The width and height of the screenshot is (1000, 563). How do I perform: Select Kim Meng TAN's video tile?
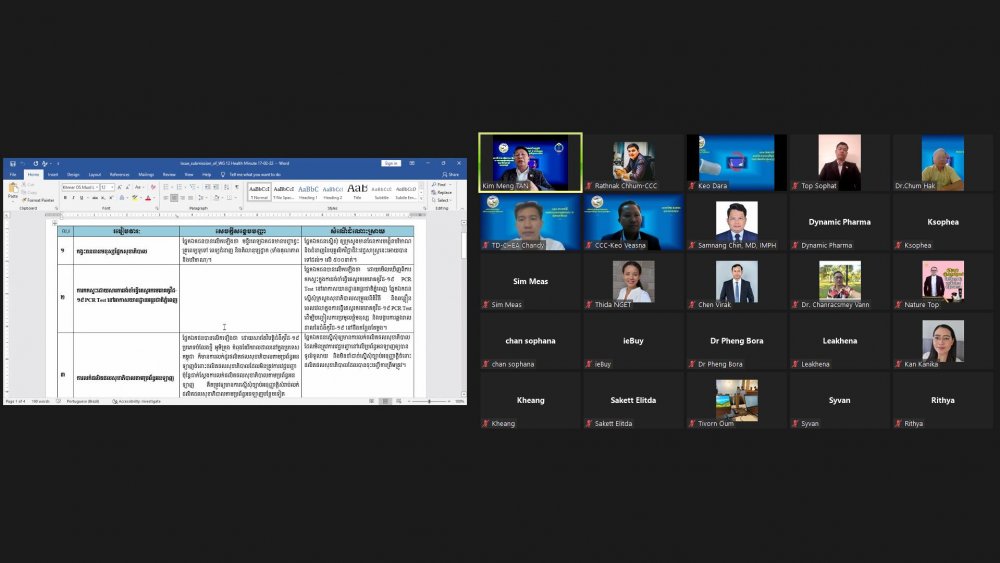[530, 163]
